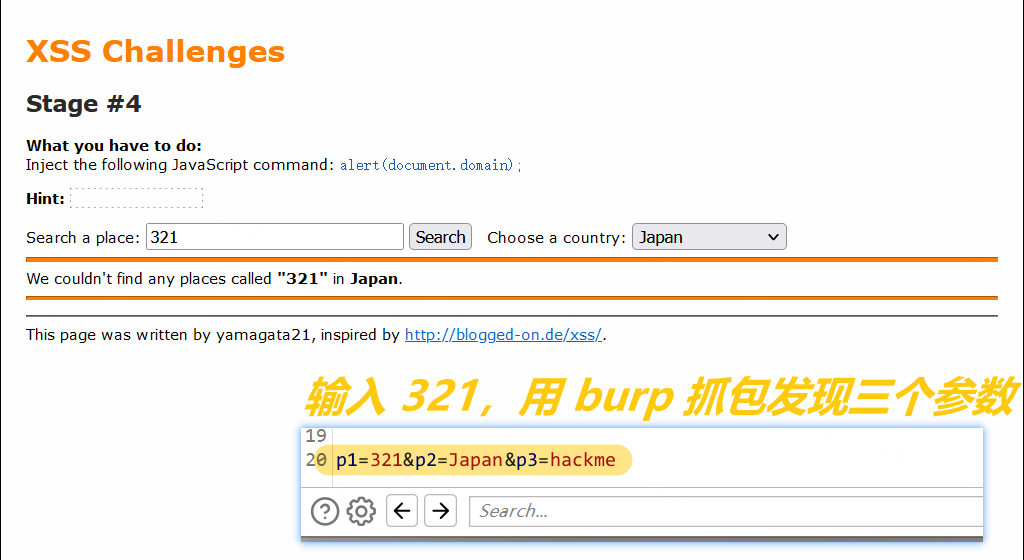Open the blogged-on.de/xss link
This screenshot has width=1024, height=560.
click(503, 335)
